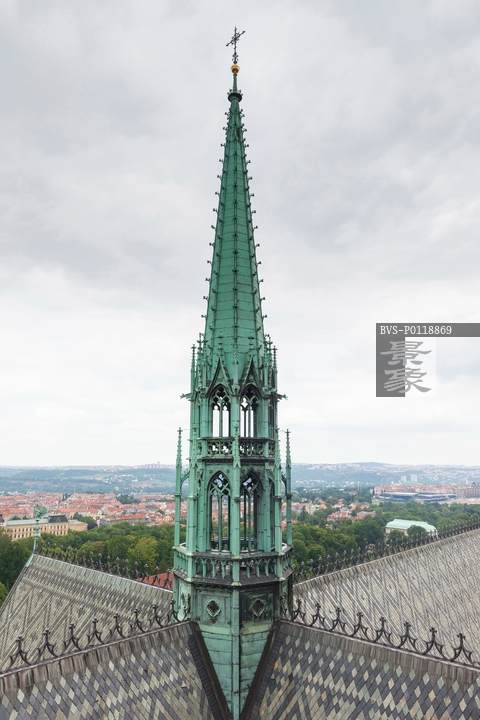Click the tall left pinnacle beside the spire
Viewport: 480px width, 720px height.
(179, 489)
